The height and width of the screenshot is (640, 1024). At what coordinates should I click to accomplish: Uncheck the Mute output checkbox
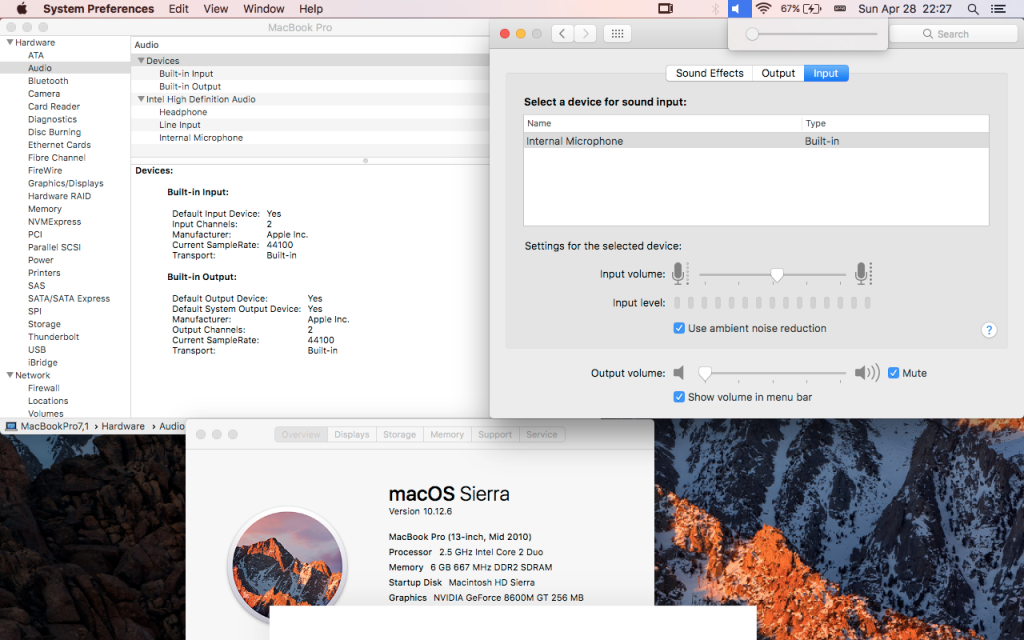pyautogui.click(x=894, y=372)
